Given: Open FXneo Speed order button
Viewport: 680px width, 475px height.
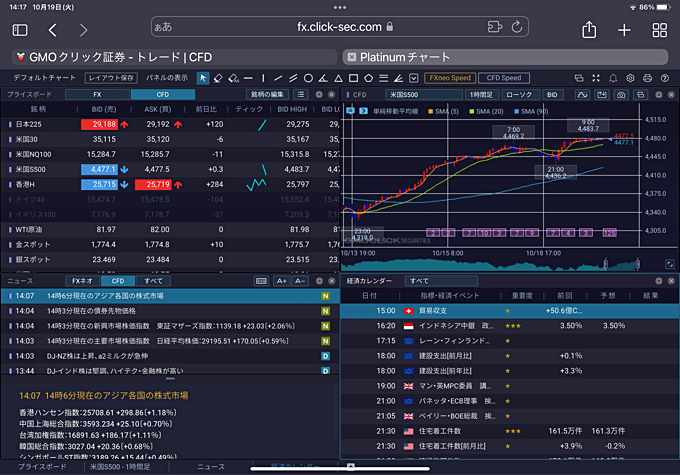Looking at the screenshot, I should tap(450, 78).
